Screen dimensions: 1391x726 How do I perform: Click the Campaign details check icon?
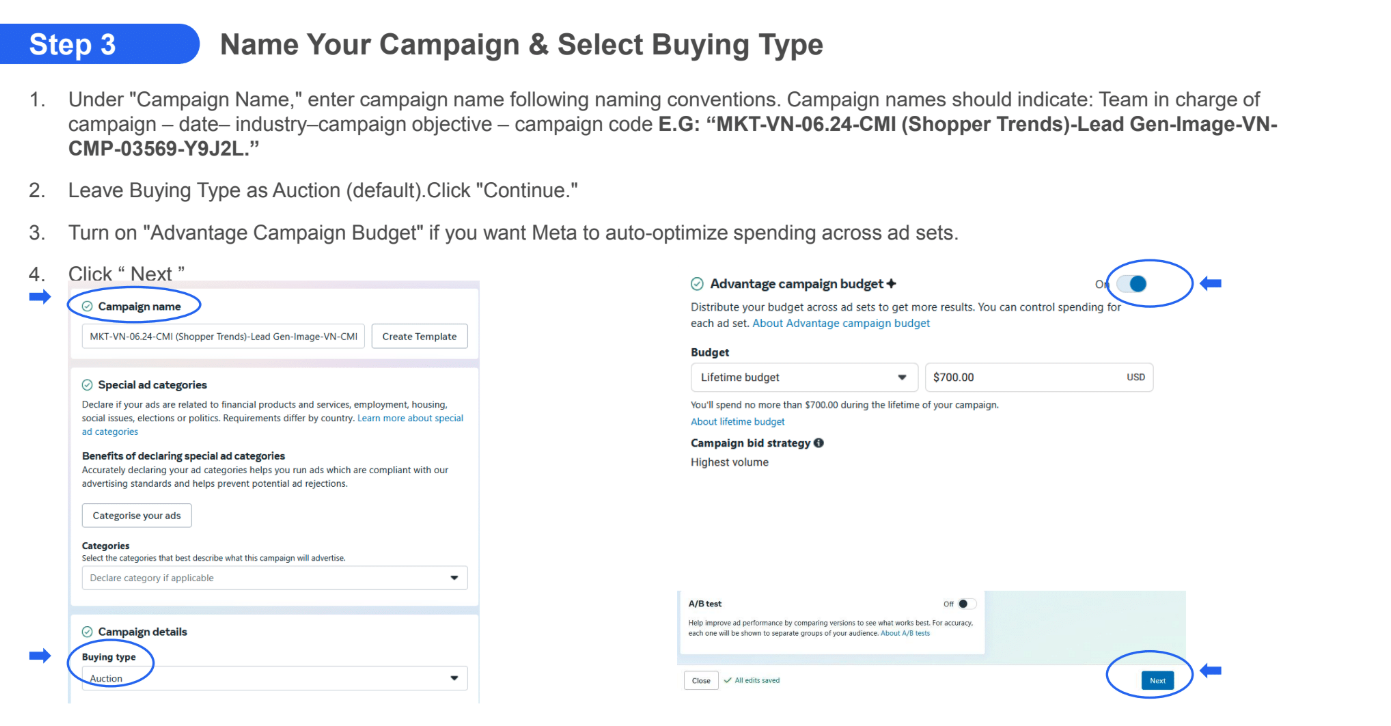(88, 632)
